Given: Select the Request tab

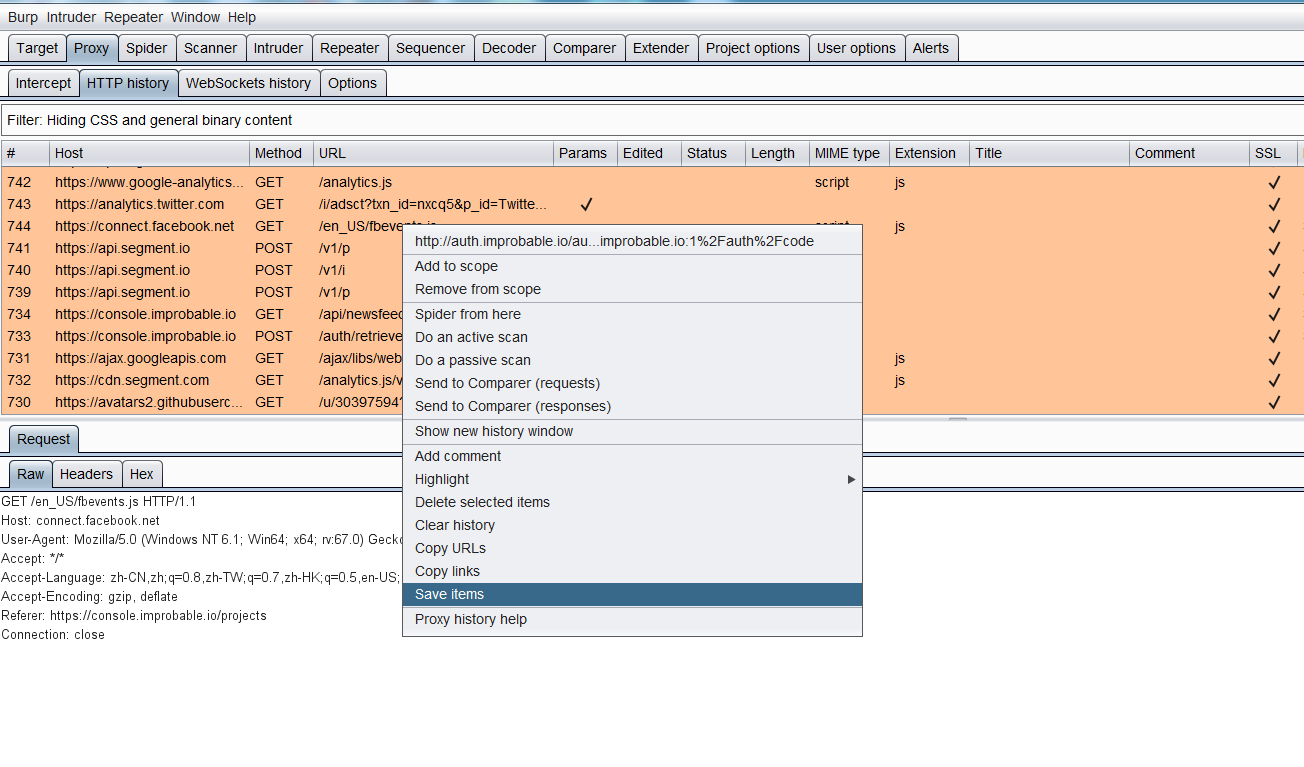Looking at the screenshot, I should click(43, 439).
